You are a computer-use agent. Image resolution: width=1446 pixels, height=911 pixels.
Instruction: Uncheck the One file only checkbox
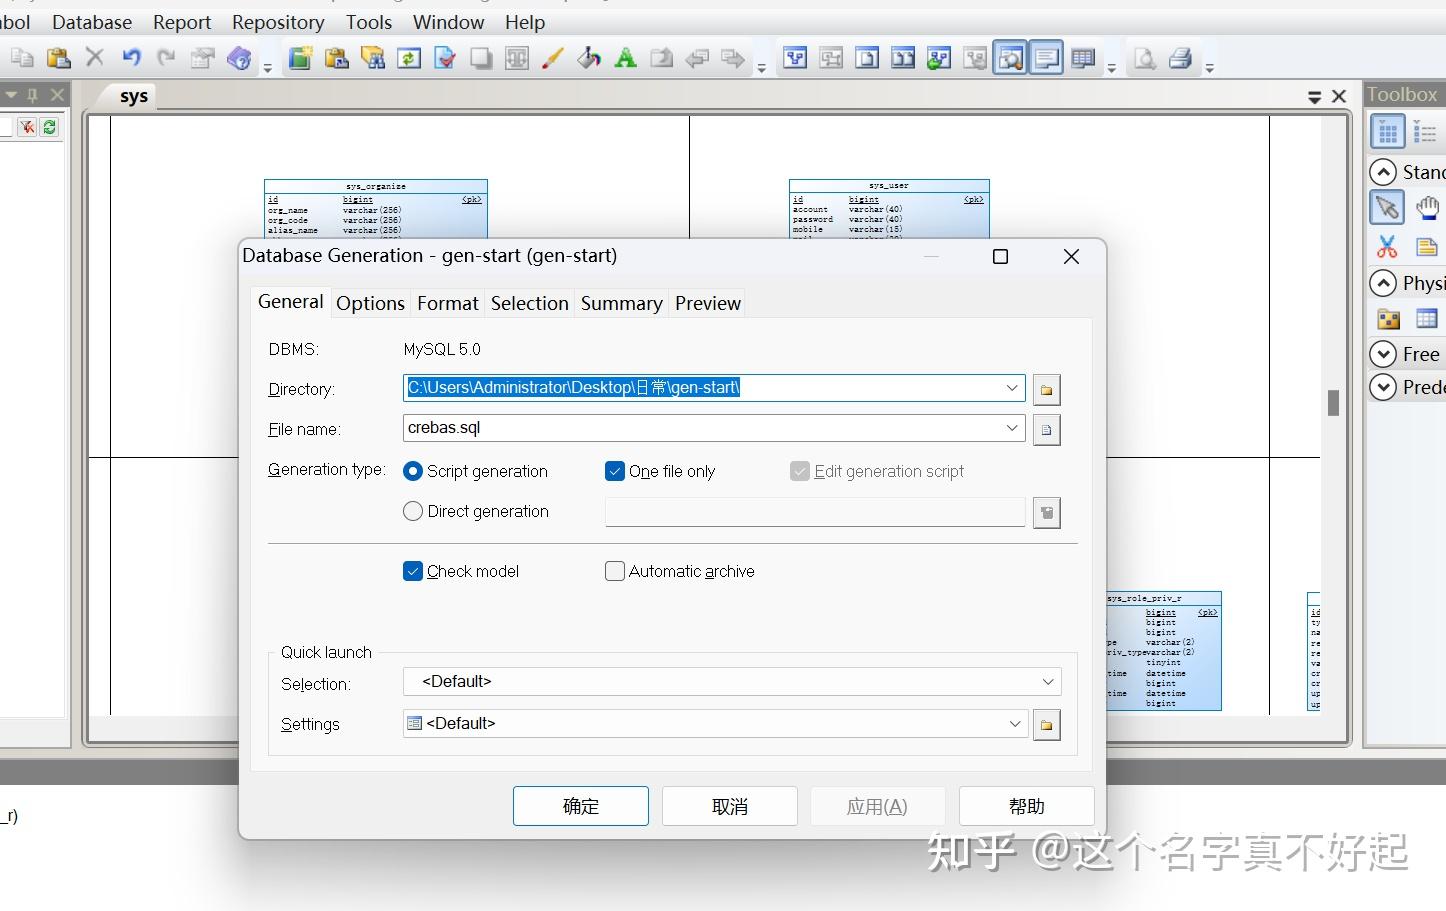click(615, 471)
